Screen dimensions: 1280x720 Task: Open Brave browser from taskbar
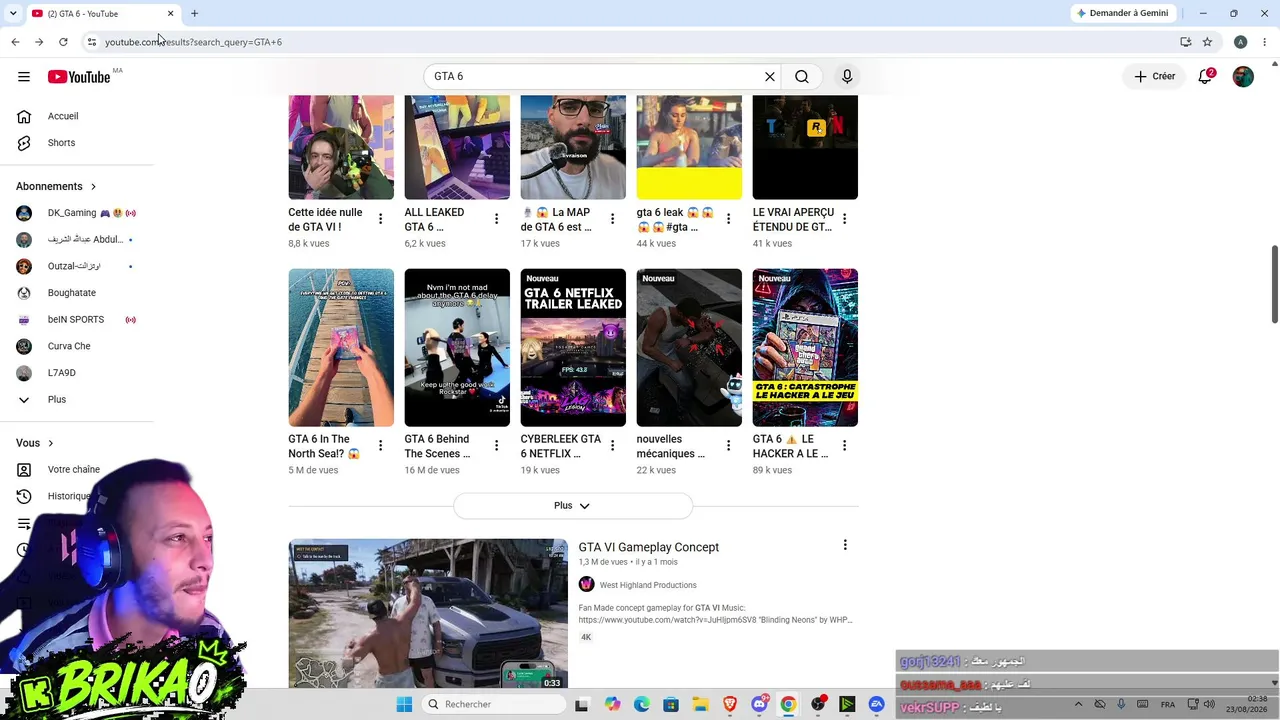730,704
